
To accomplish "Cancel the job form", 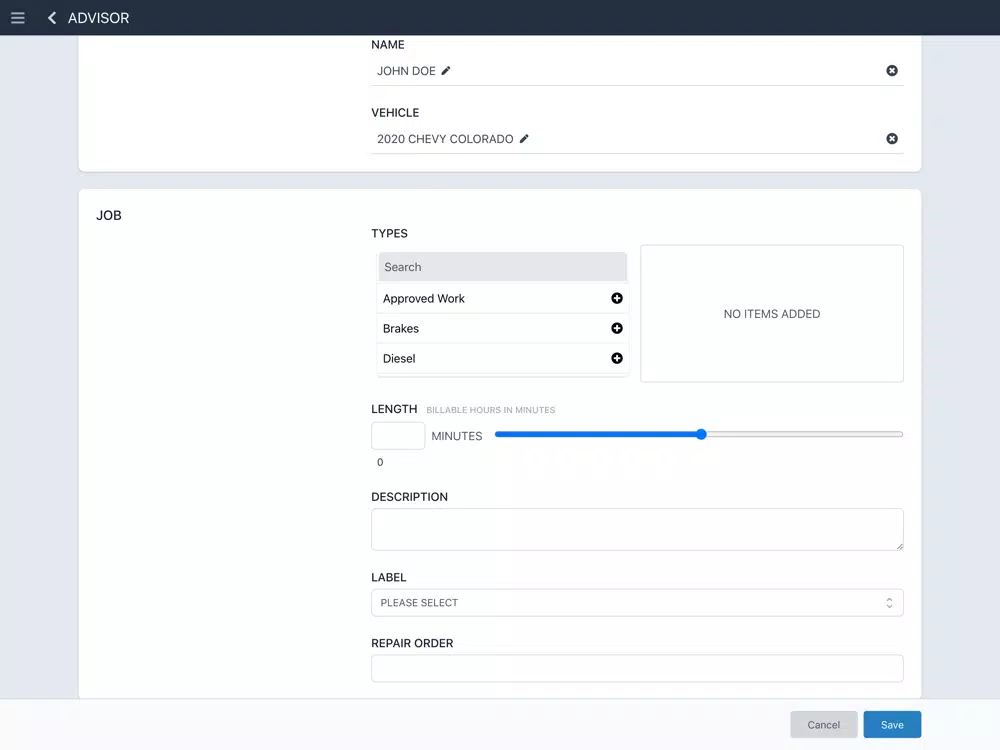I will (823, 724).
